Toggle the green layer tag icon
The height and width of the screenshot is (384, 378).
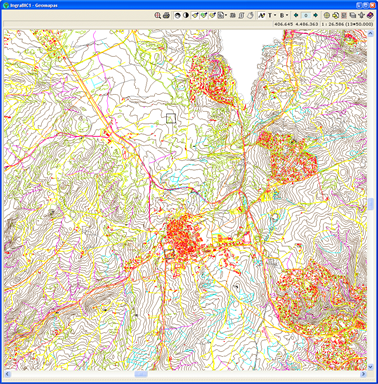coord(204,15)
